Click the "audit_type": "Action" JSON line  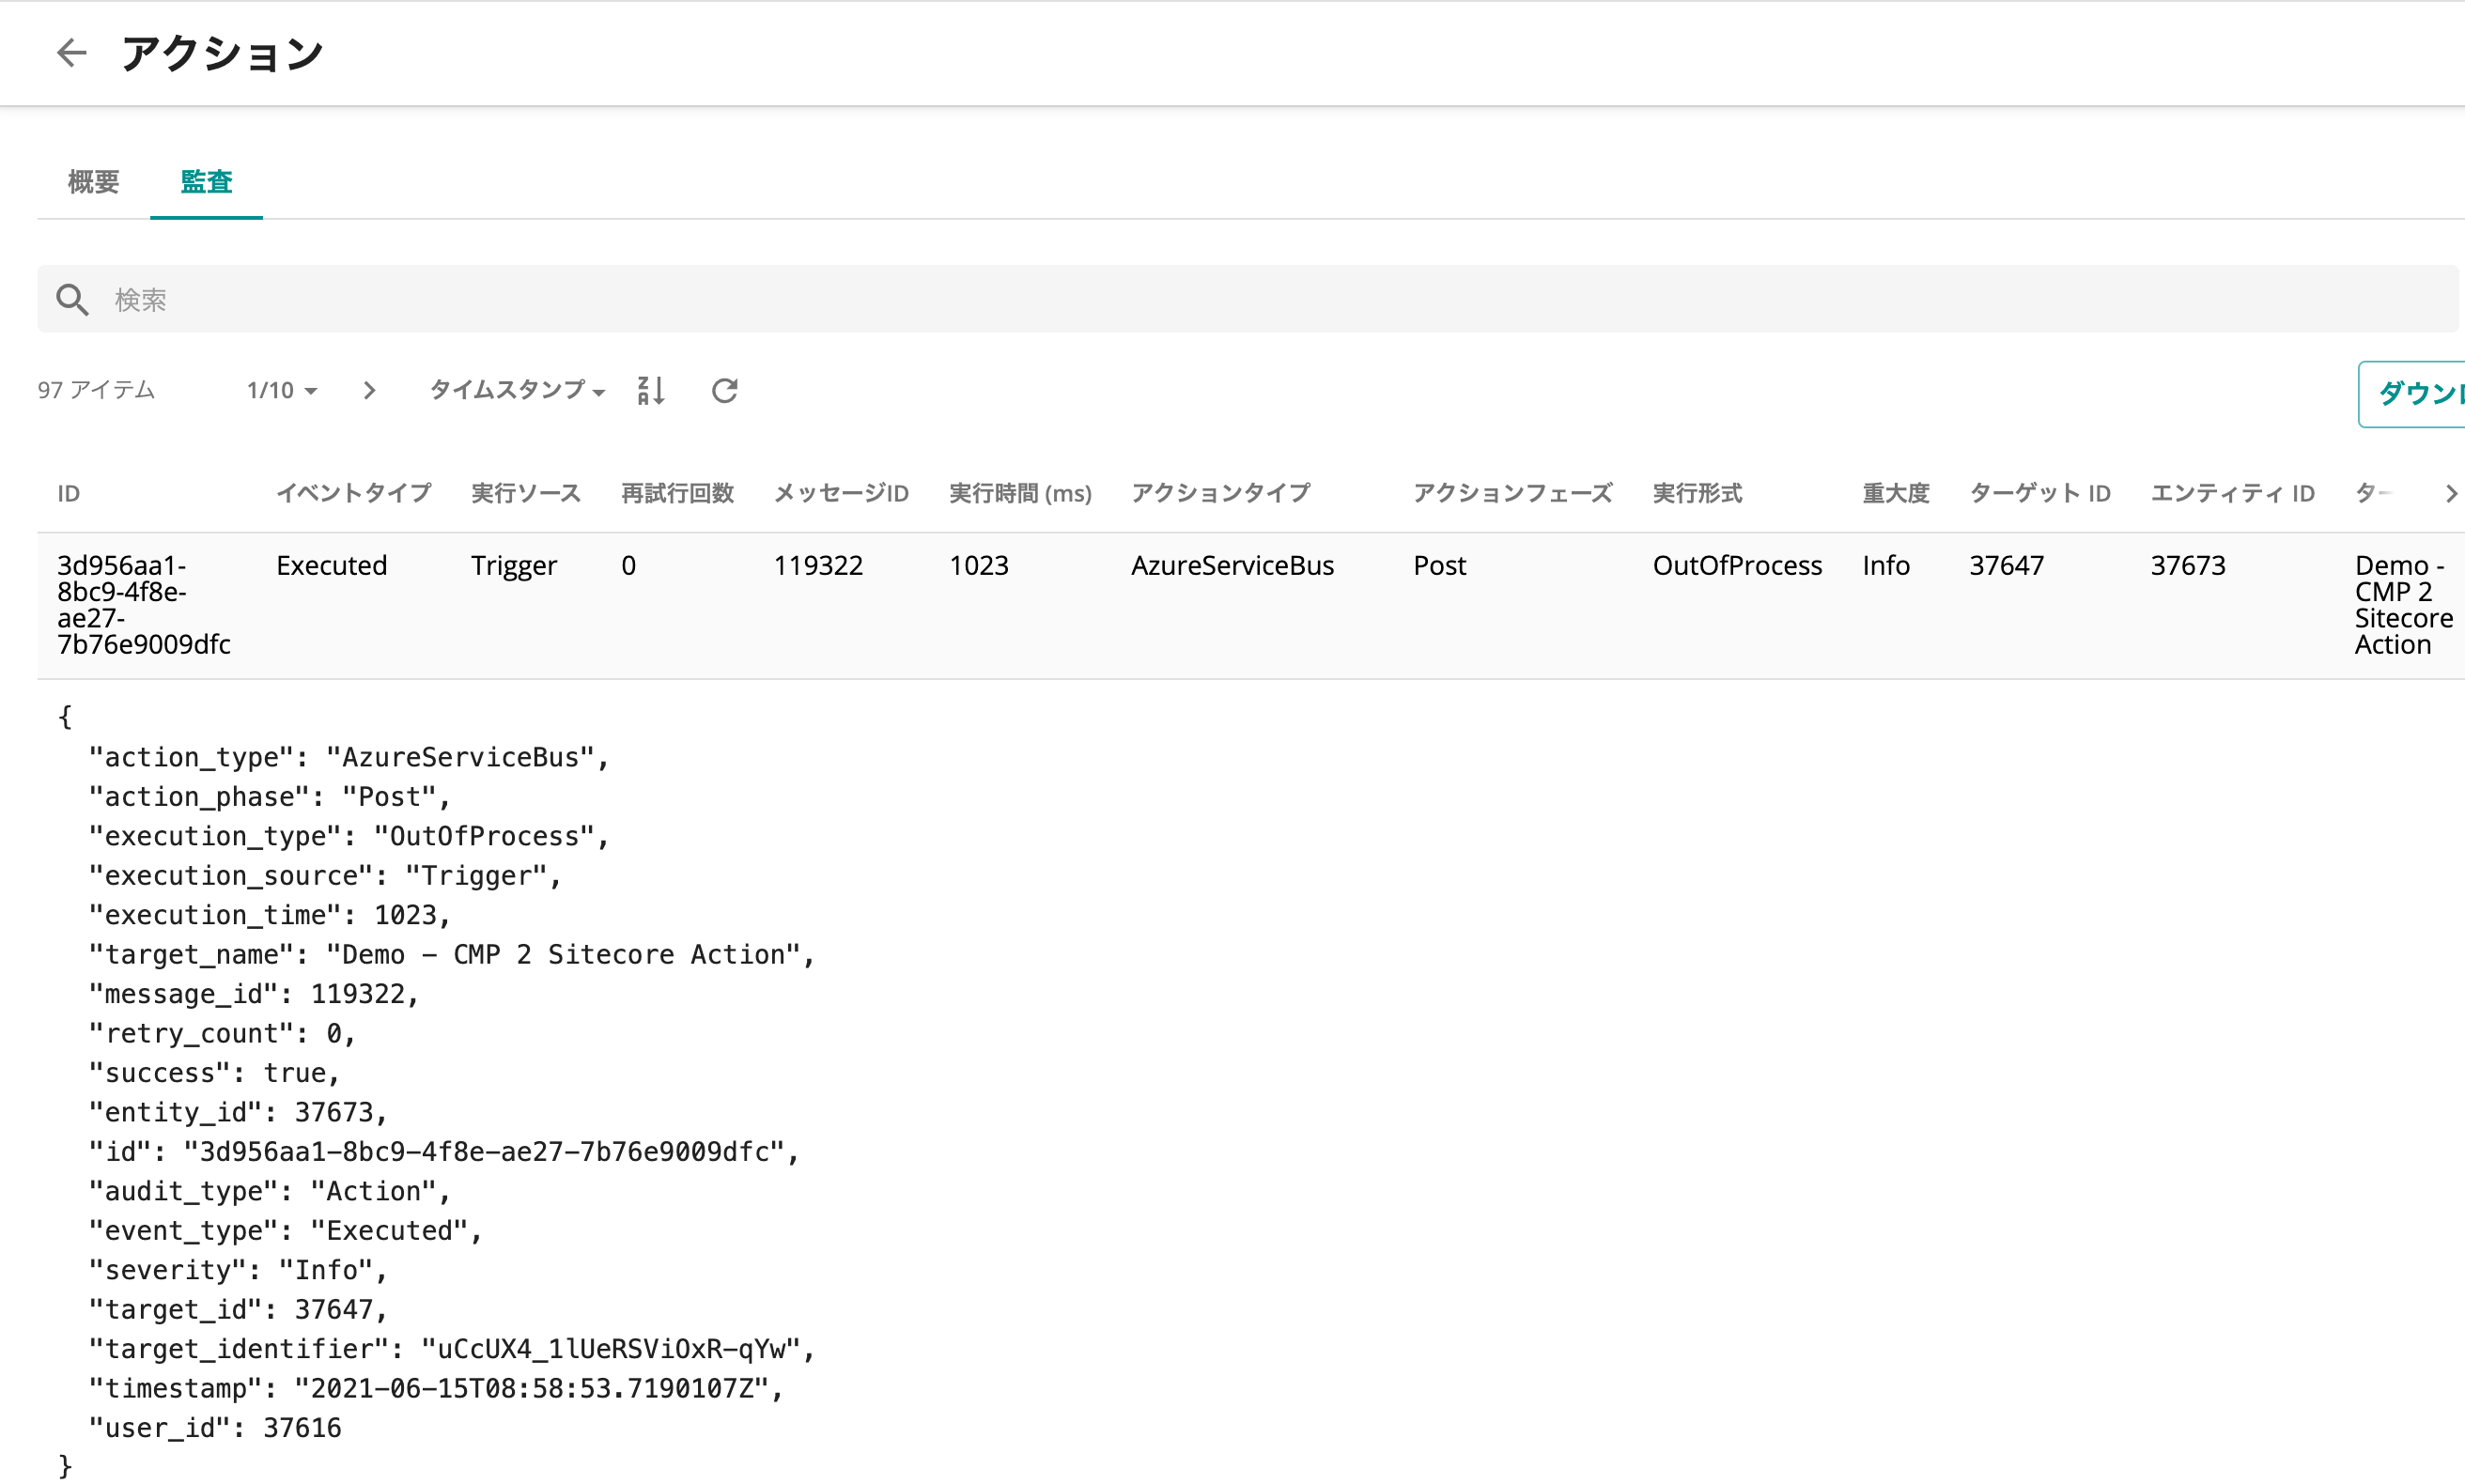pyautogui.click(x=269, y=1192)
